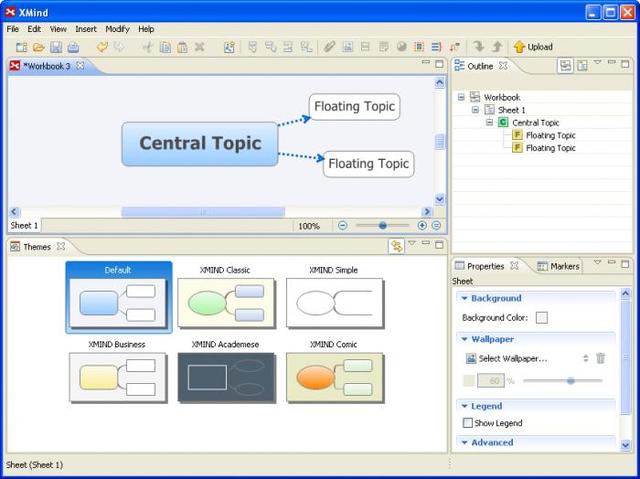Click the Redo arrow icon

click(119, 47)
